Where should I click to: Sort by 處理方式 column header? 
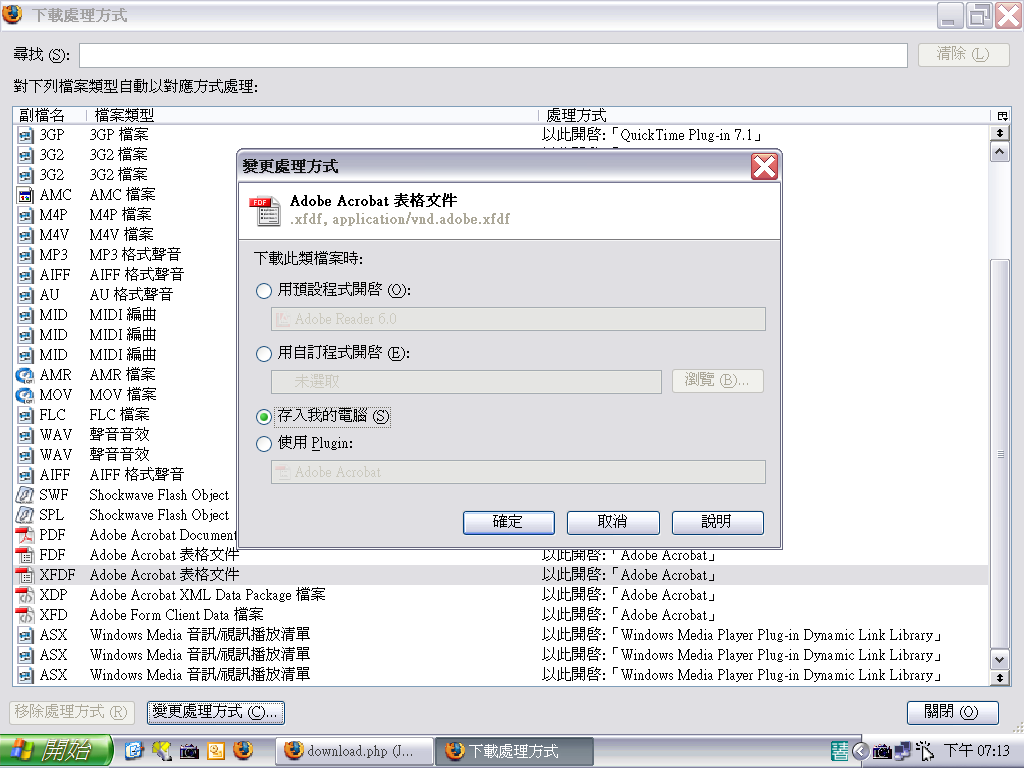[x=764, y=116]
